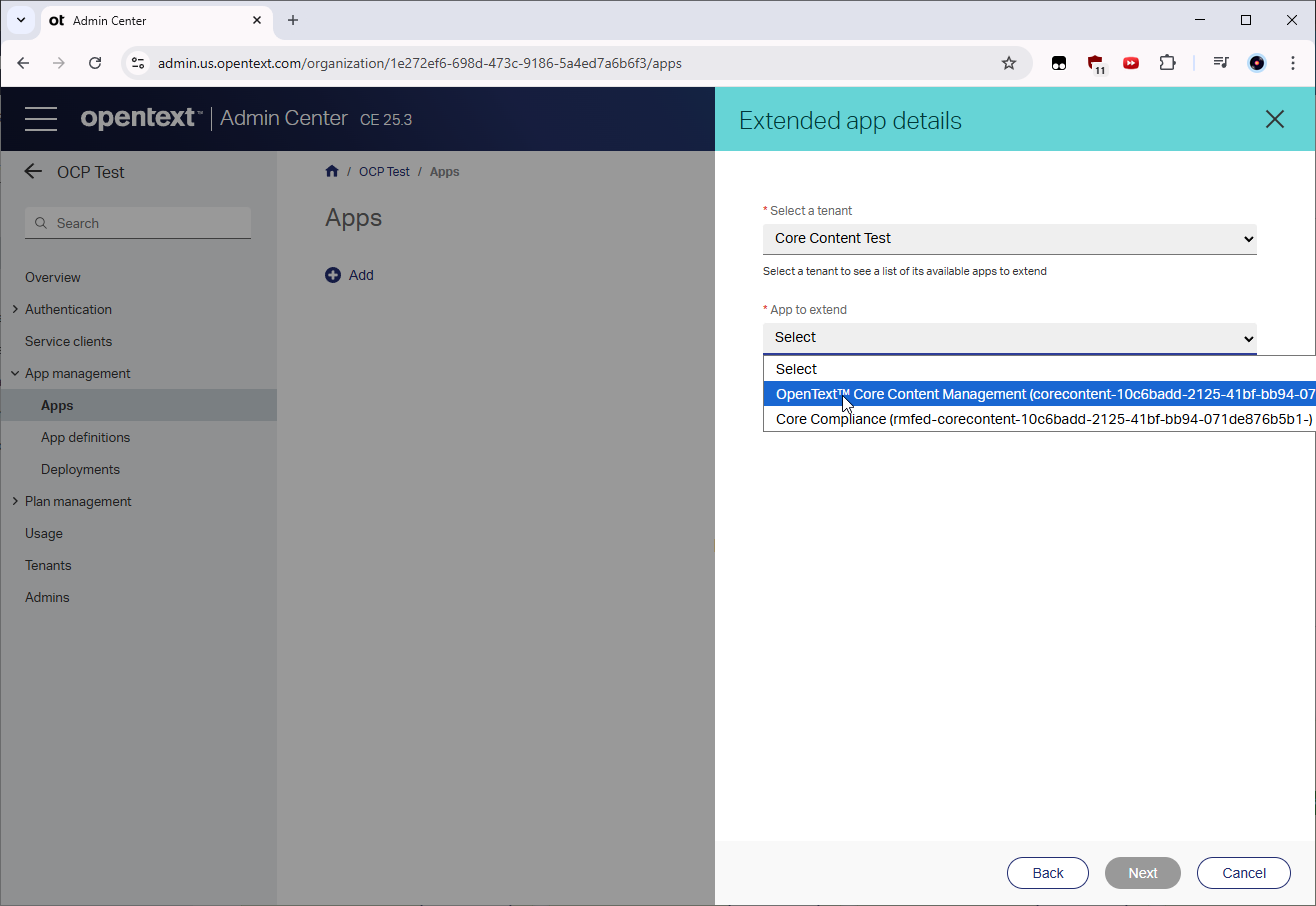Open the Overview sidebar item
The width and height of the screenshot is (1316, 906).
coord(53,277)
